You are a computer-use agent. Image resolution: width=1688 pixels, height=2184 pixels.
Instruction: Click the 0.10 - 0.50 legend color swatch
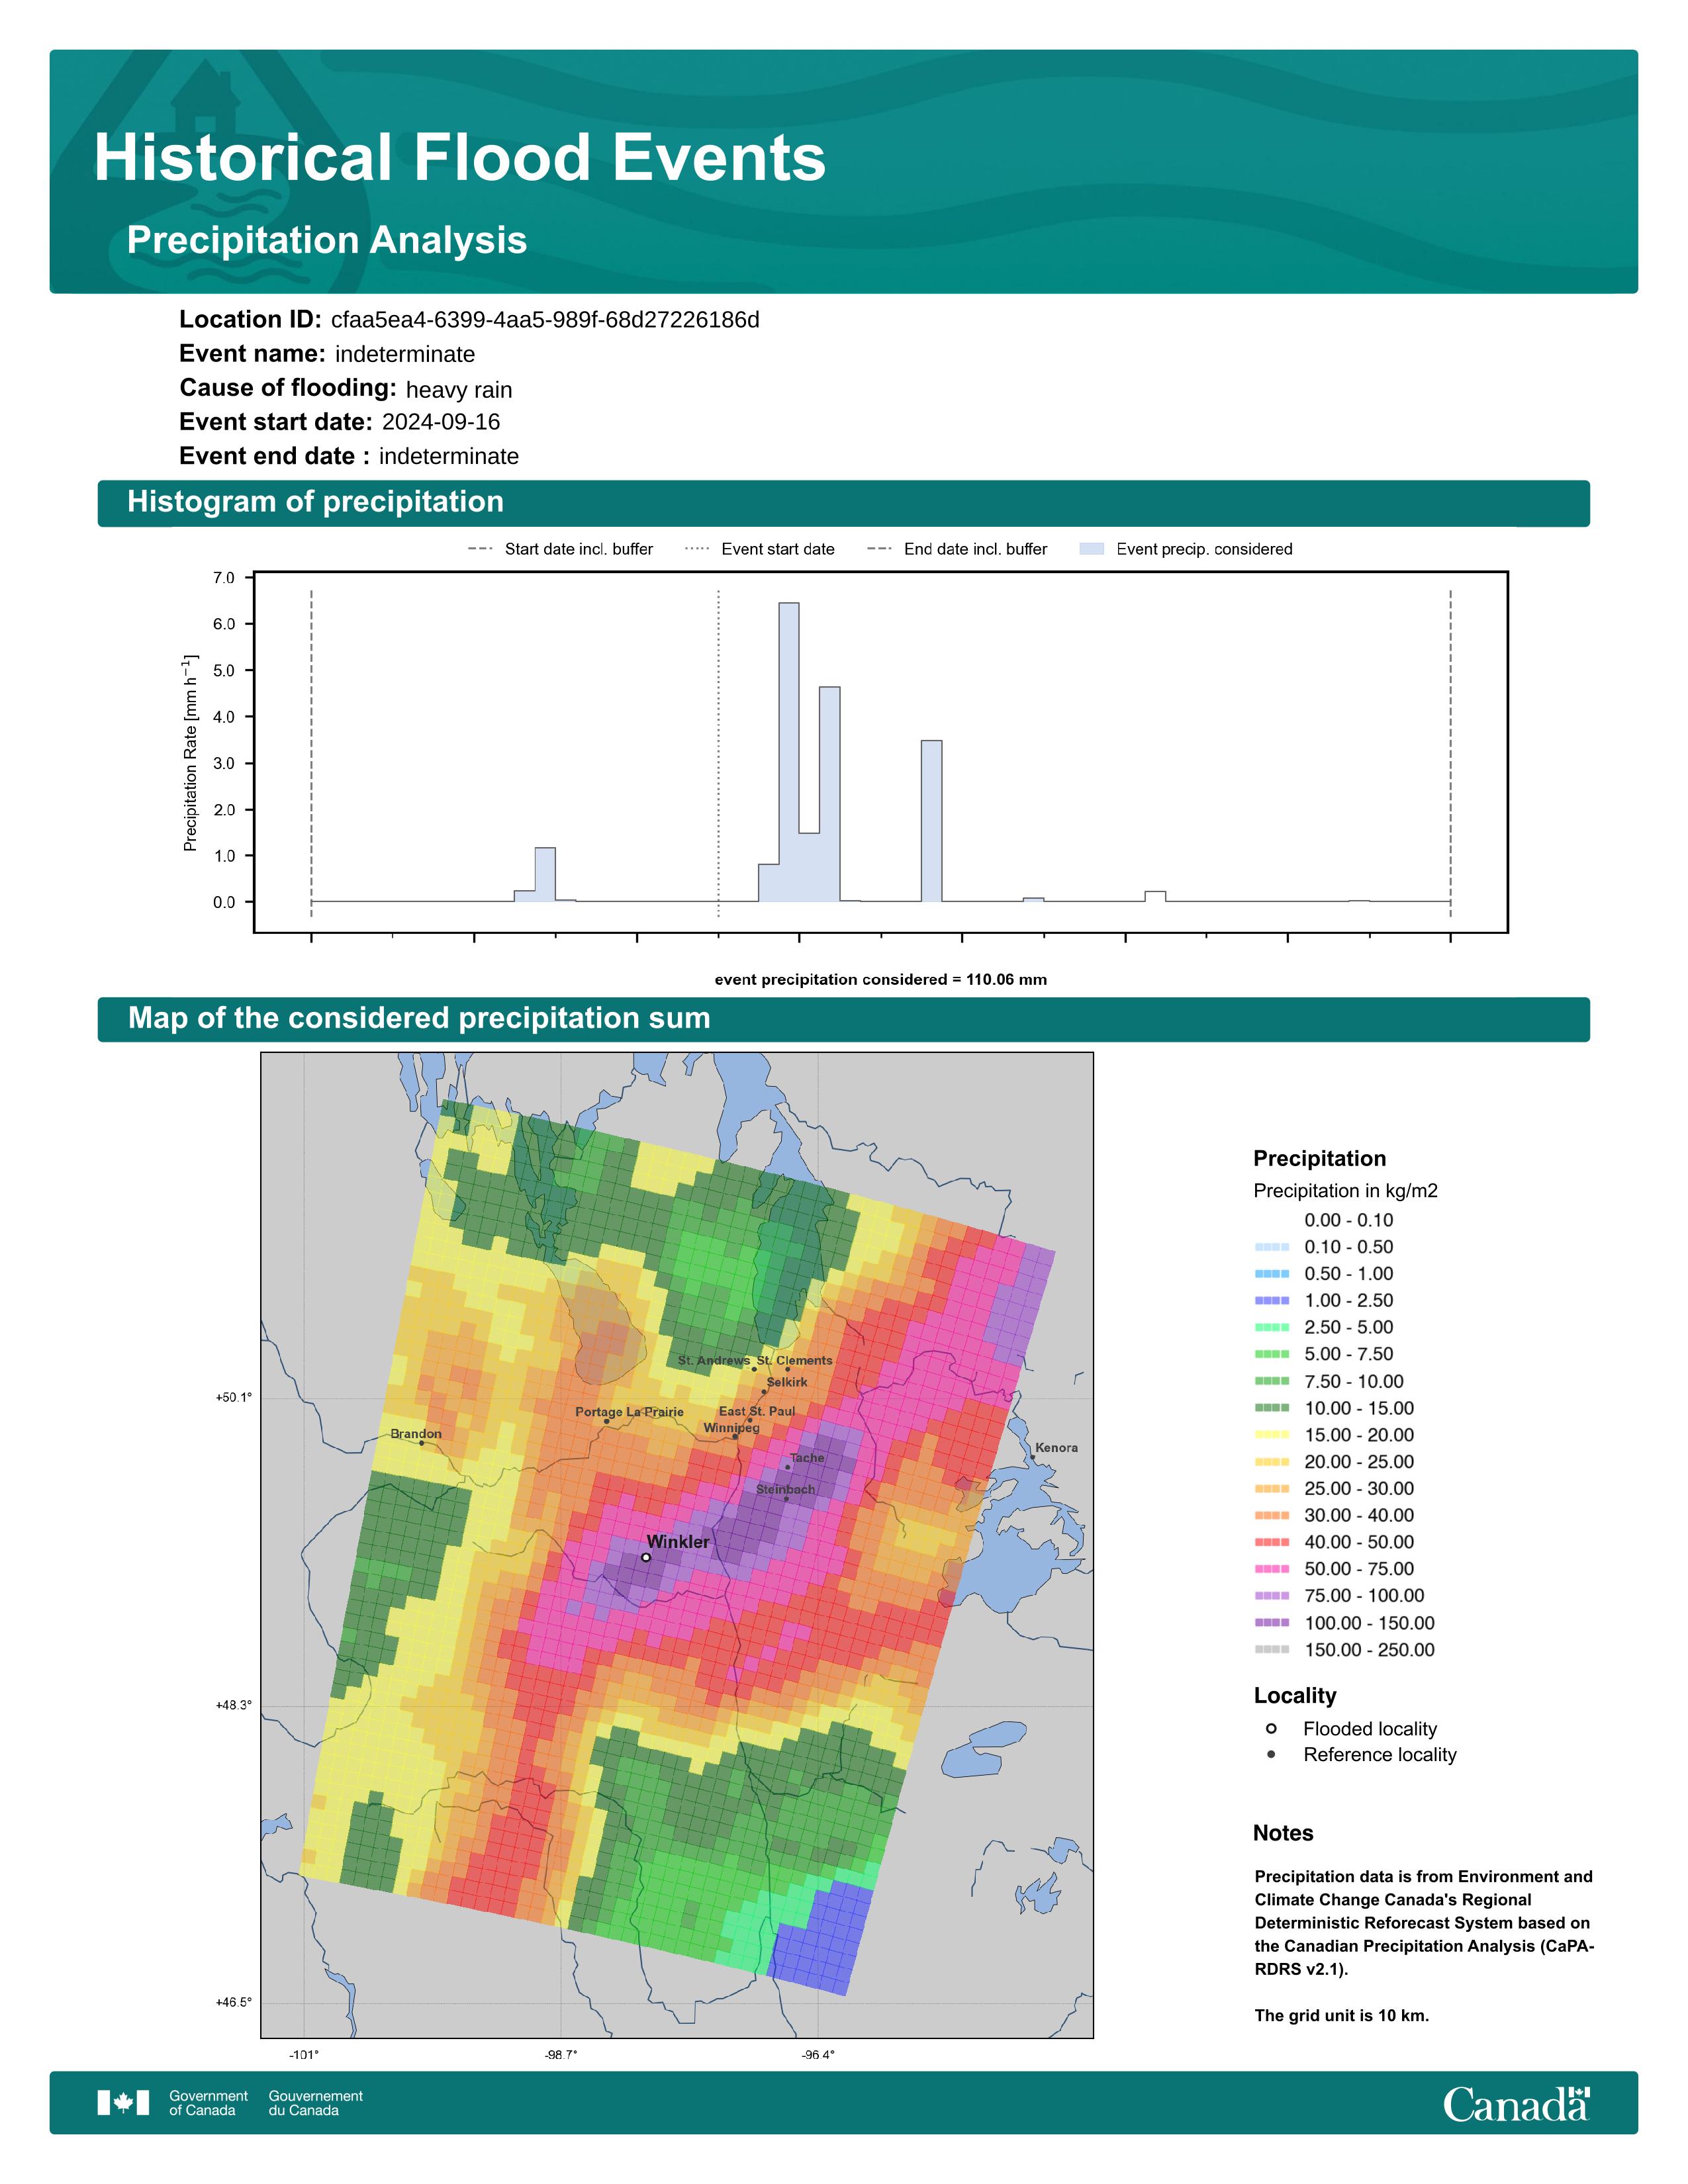click(x=1272, y=1247)
